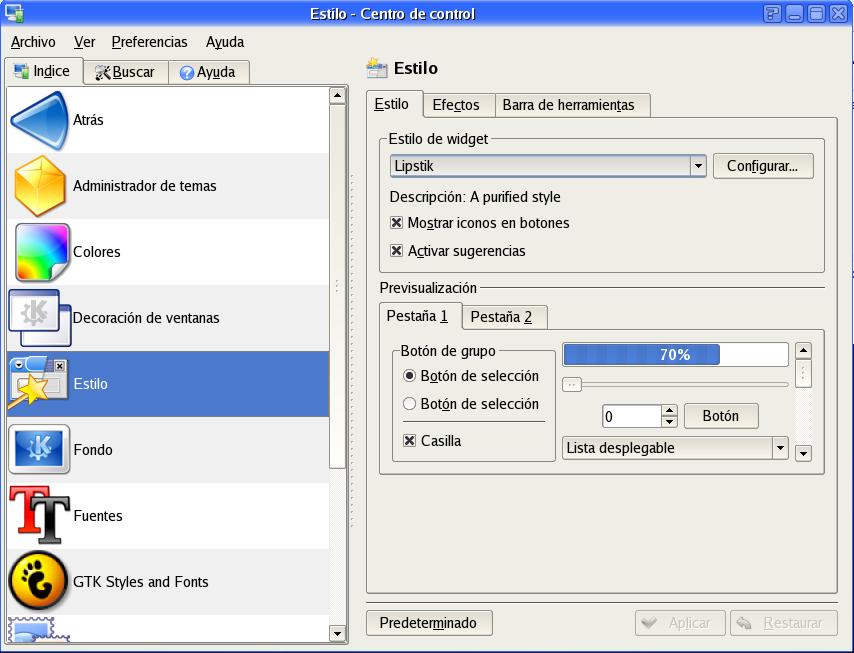Select the second Botón de selección radio
854x653 pixels.
tap(409, 404)
